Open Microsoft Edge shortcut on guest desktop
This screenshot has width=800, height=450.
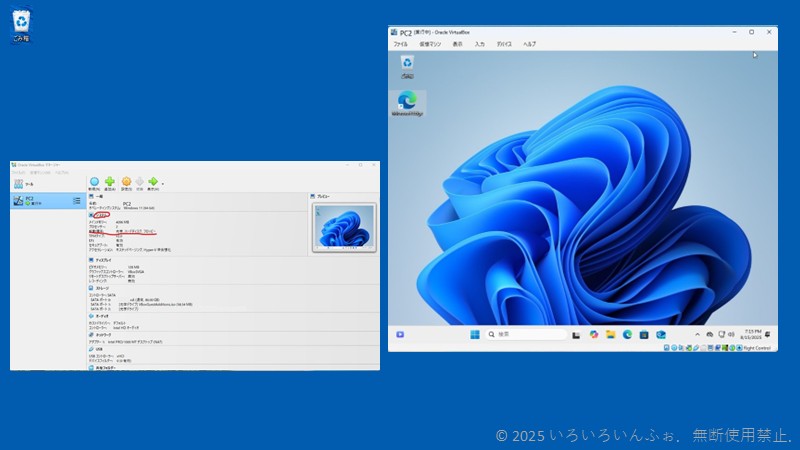pyautogui.click(x=407, y=104)
